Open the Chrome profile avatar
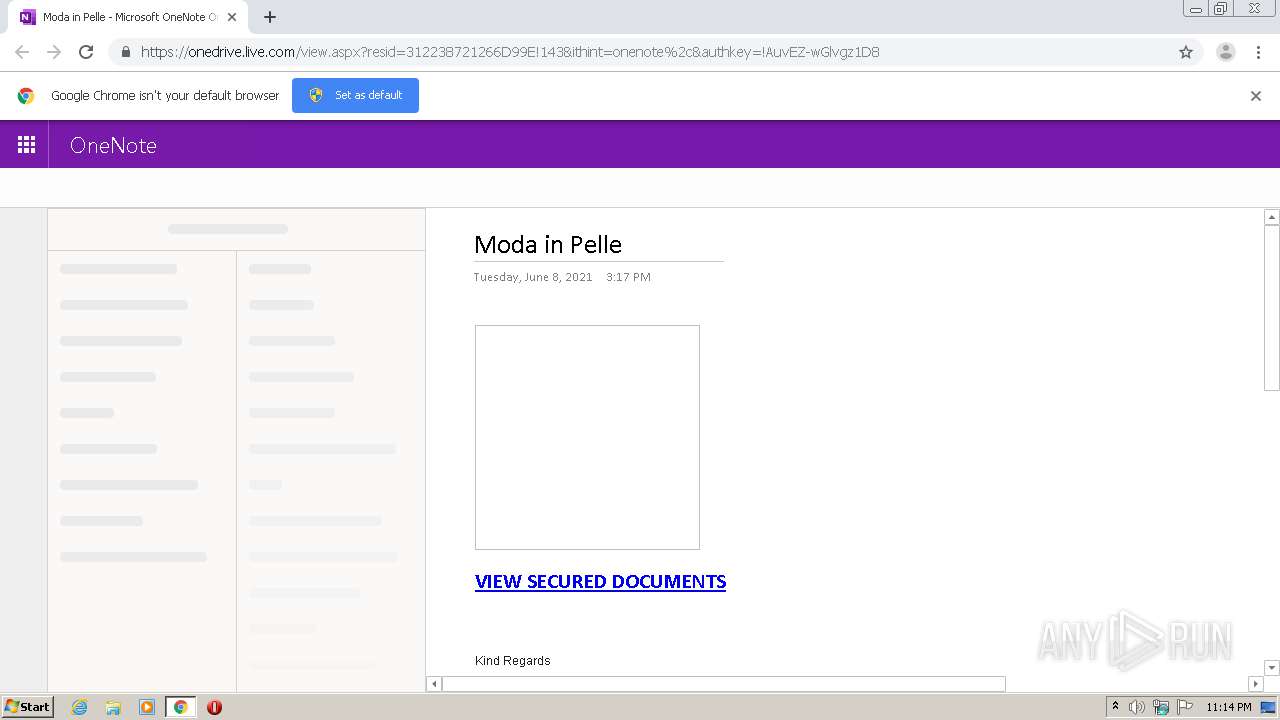This screenshot has height=720, width=1280. 1225,52
